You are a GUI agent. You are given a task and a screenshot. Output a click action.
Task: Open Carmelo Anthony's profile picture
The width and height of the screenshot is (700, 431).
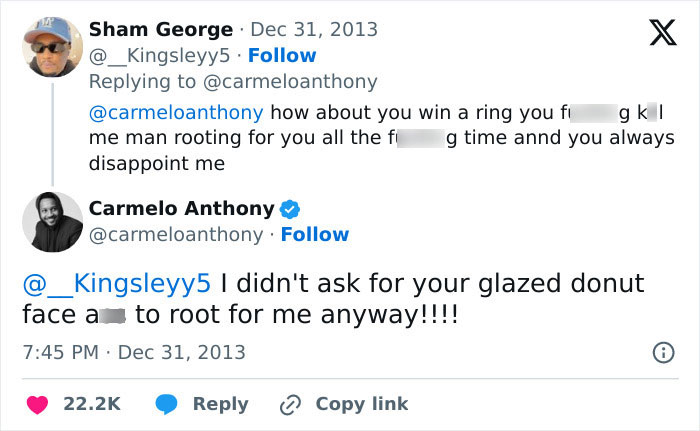pos(51,221)
